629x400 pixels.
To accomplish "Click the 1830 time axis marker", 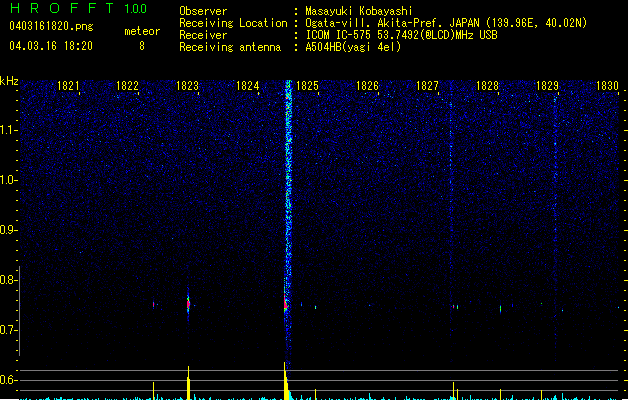I will pos(607,86).
